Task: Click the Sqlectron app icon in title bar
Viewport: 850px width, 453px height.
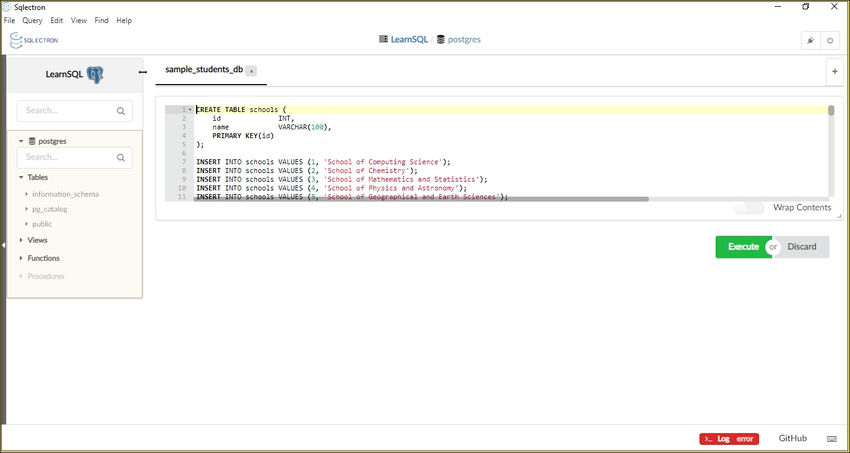Action: [7, 7]
